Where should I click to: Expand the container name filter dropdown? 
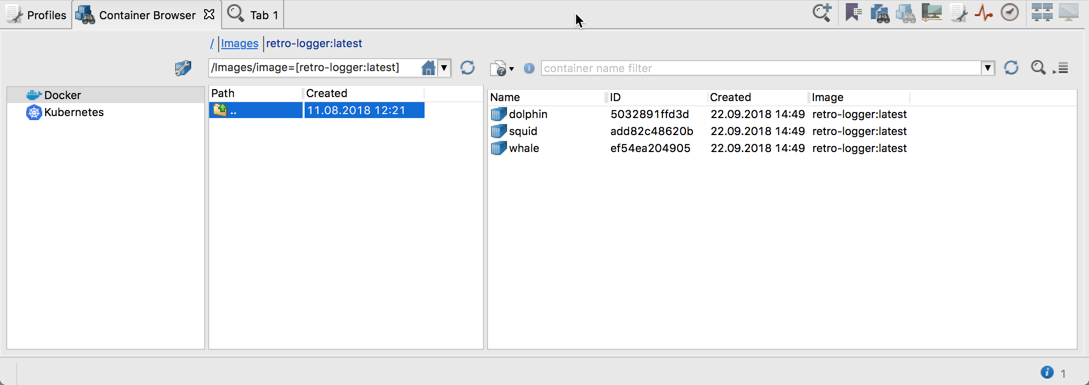point(988,68)
